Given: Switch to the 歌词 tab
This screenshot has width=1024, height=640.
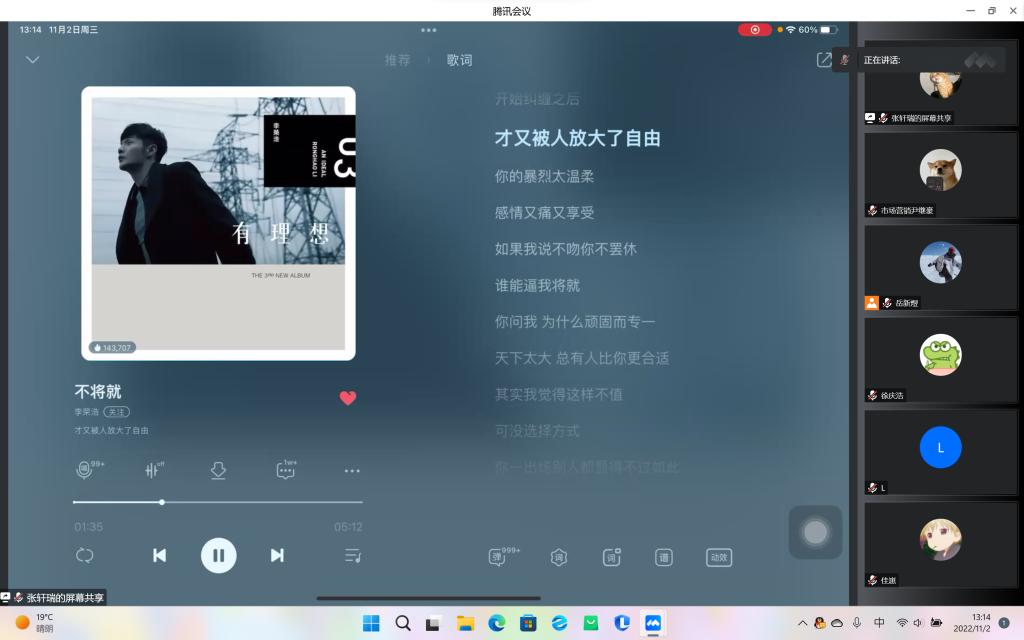Looking at the screenshot, I should coord(459,60).
